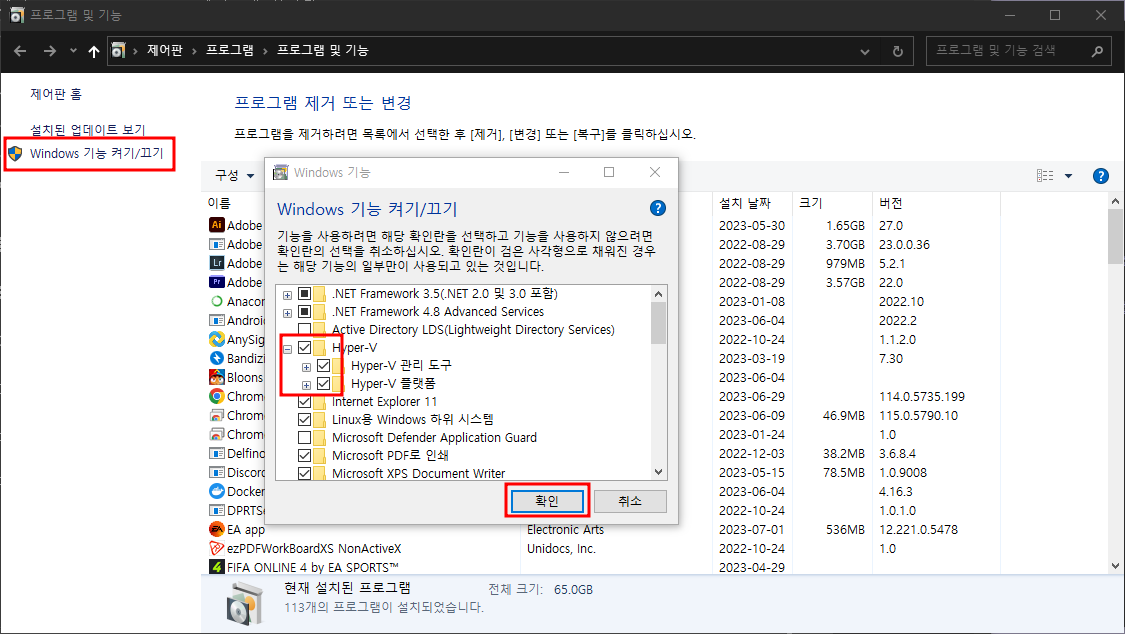Open 제어판 홈 link
Viewport: 1125px width, 634px height.
(x=56, y=94)
